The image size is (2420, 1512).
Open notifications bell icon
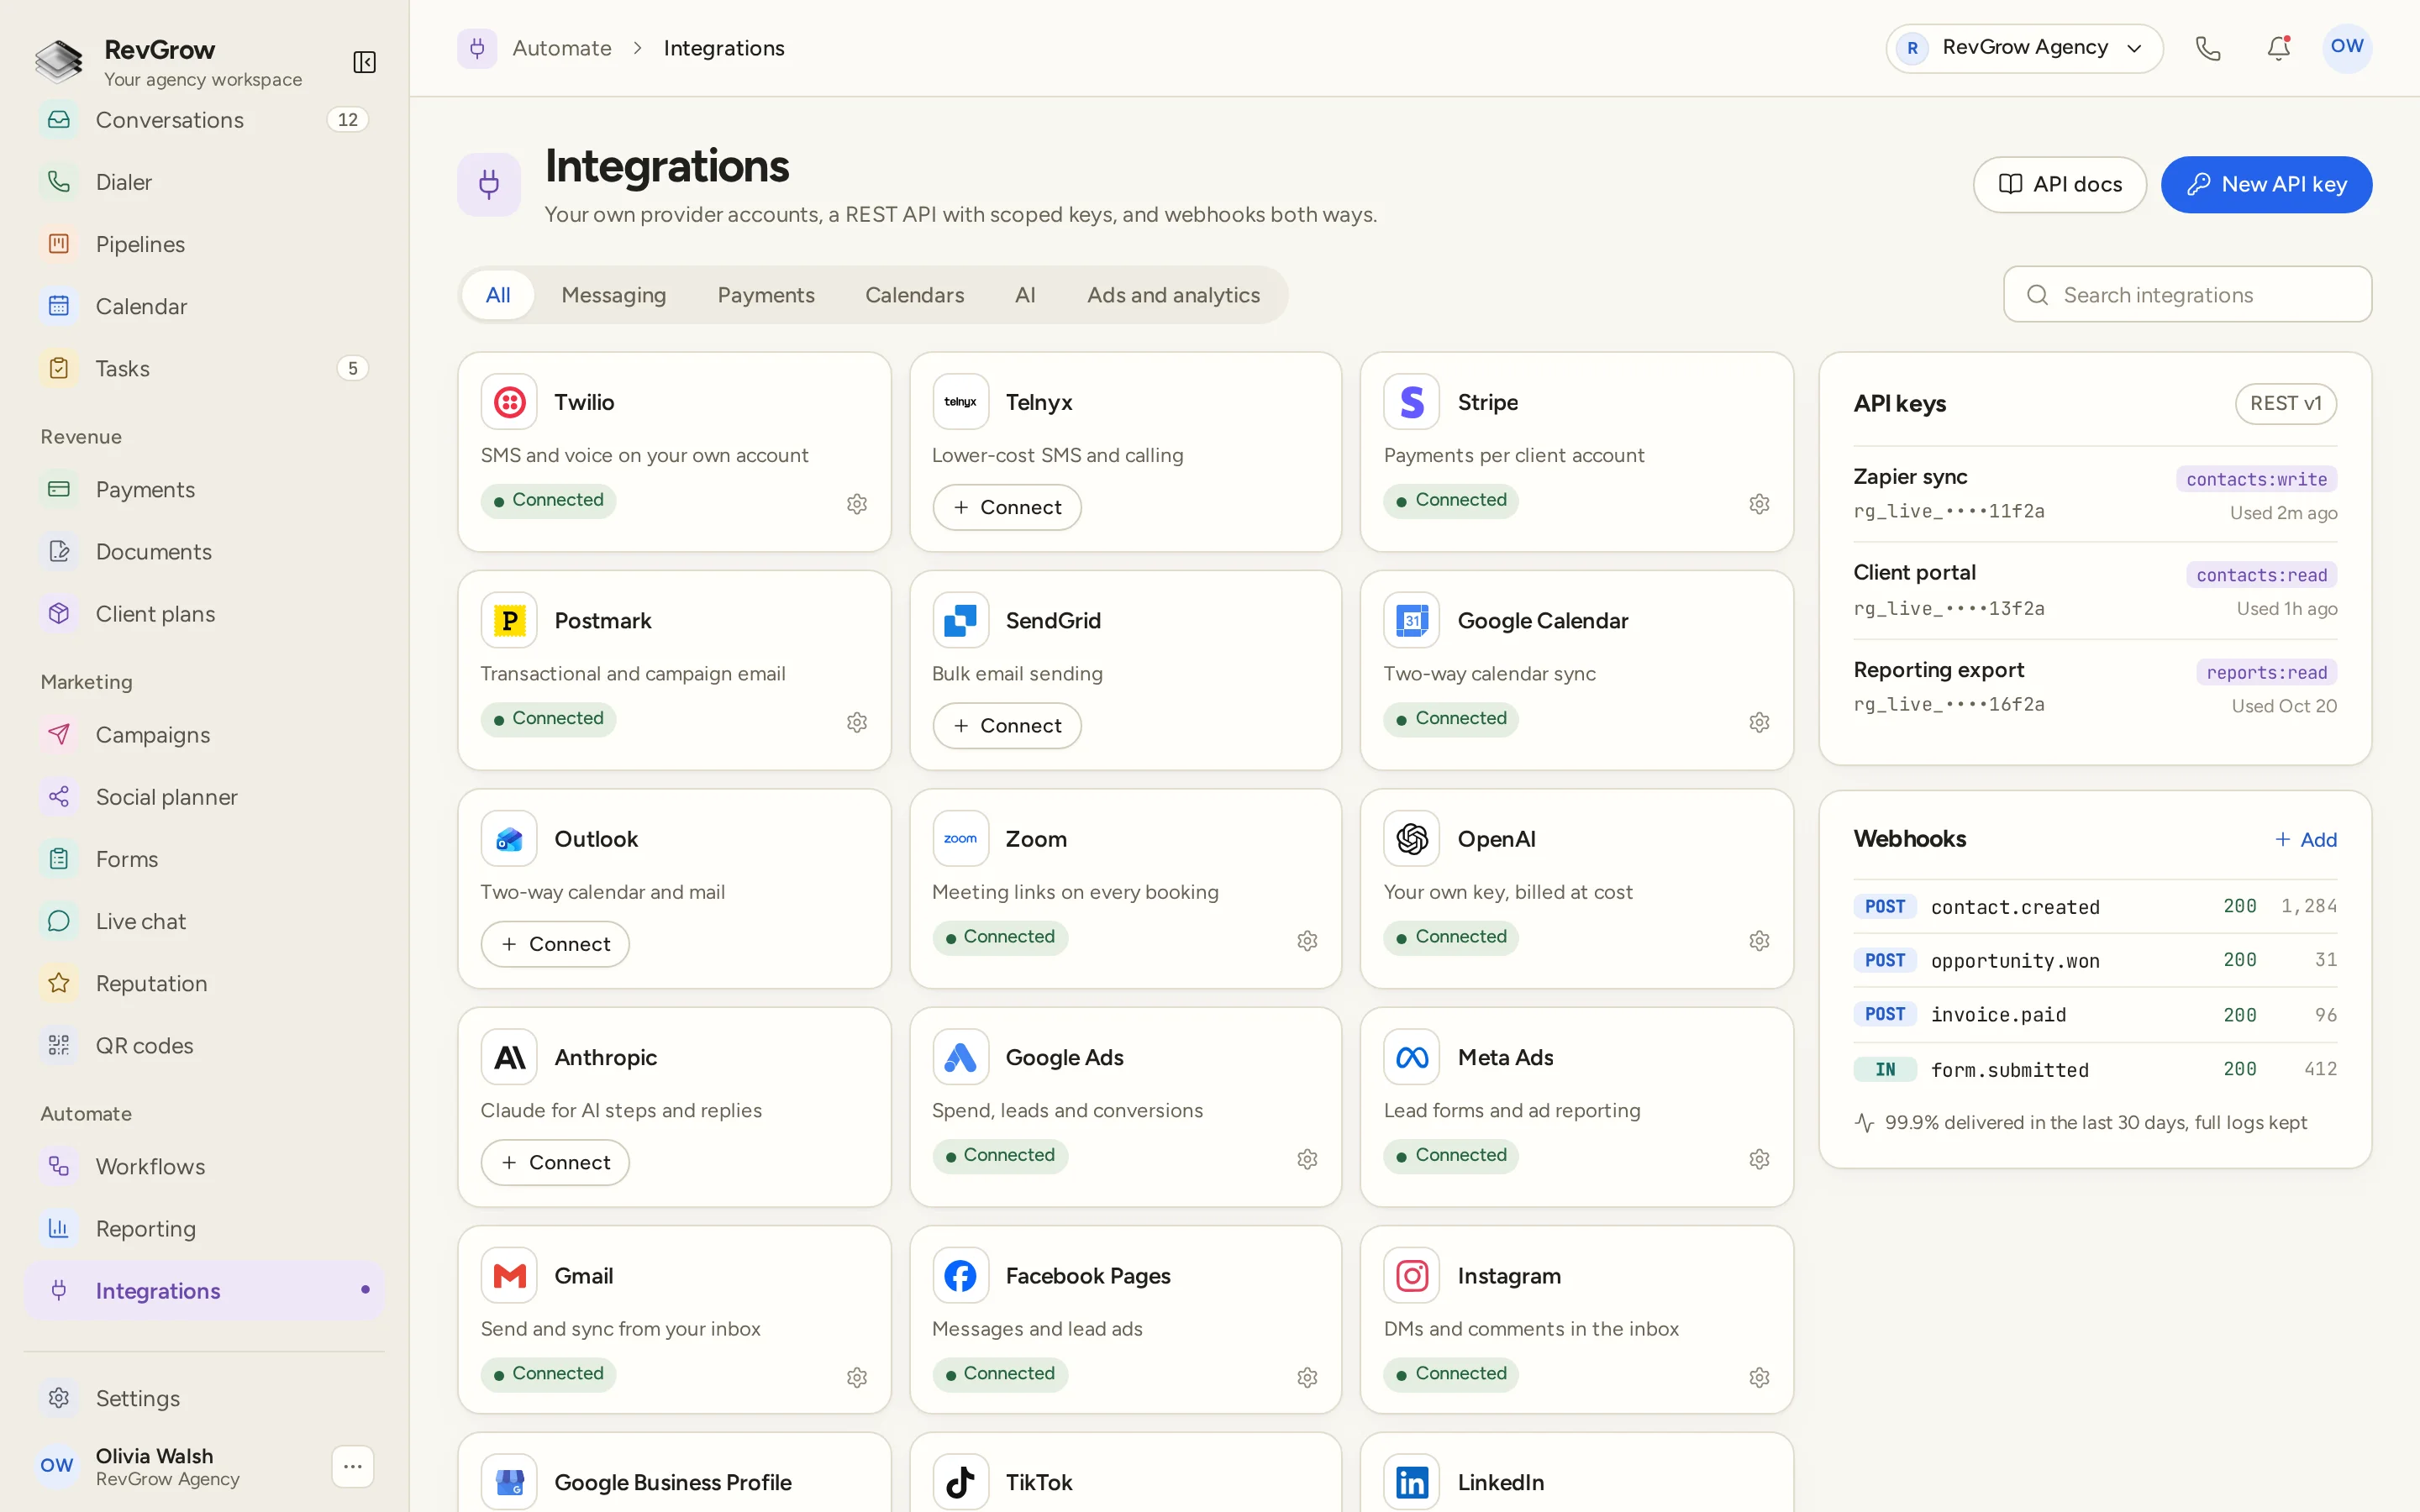[2278, 48]
